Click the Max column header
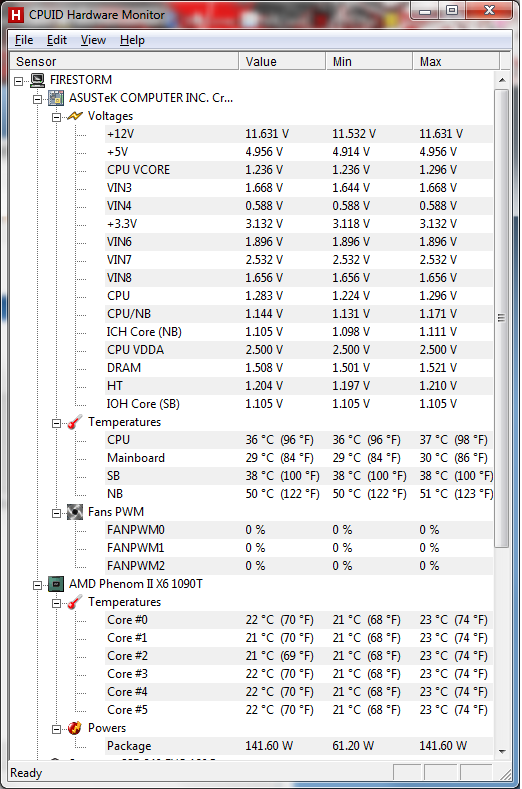Viewport: 522px width, 789px height. coord(457,61)
